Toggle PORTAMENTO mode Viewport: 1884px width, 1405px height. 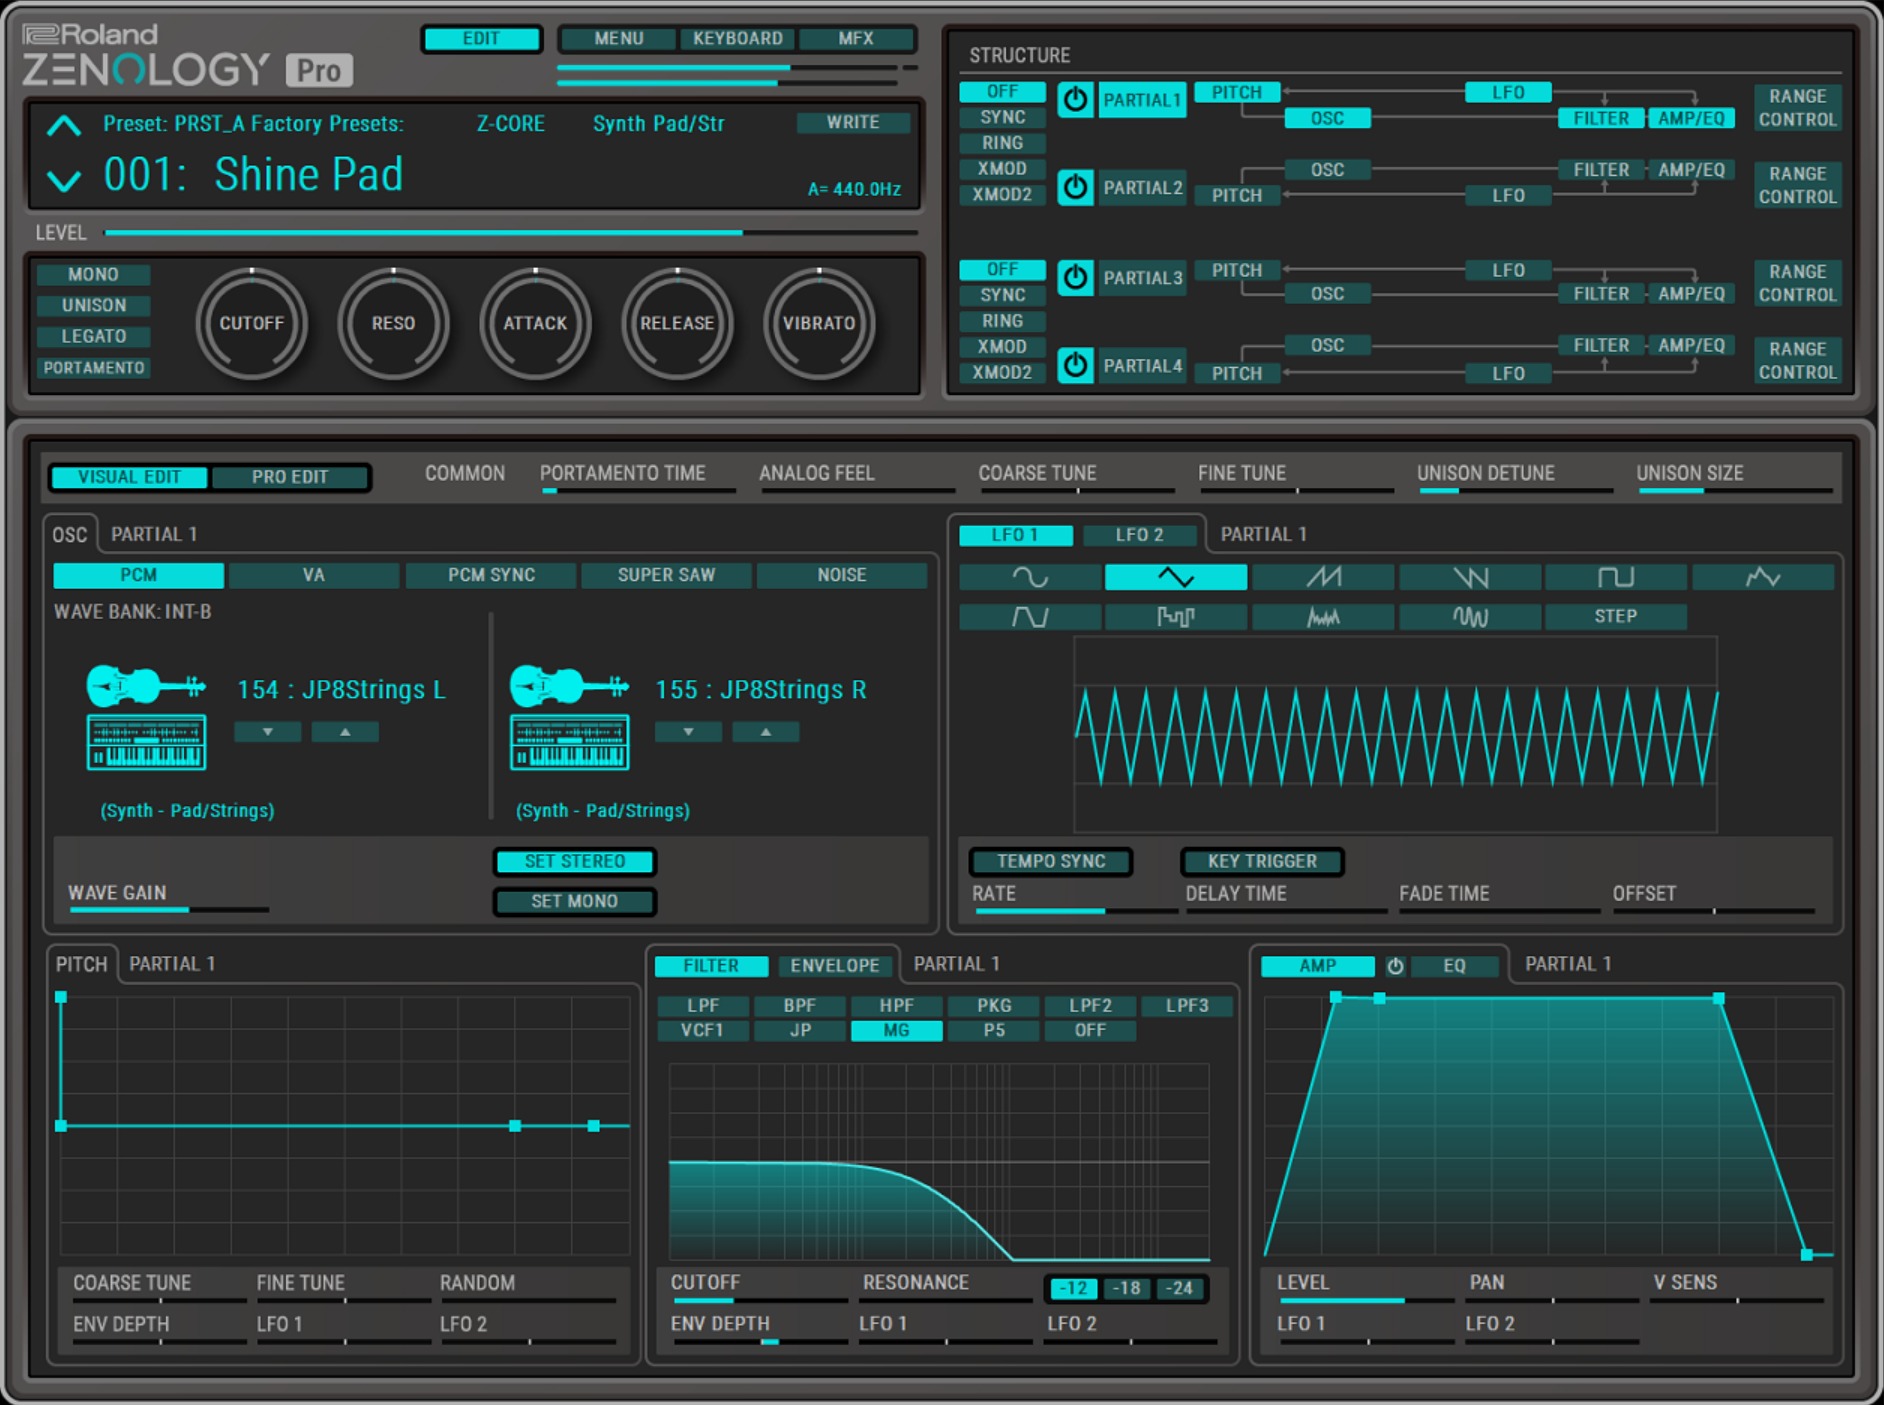click(x=93, y=367)
